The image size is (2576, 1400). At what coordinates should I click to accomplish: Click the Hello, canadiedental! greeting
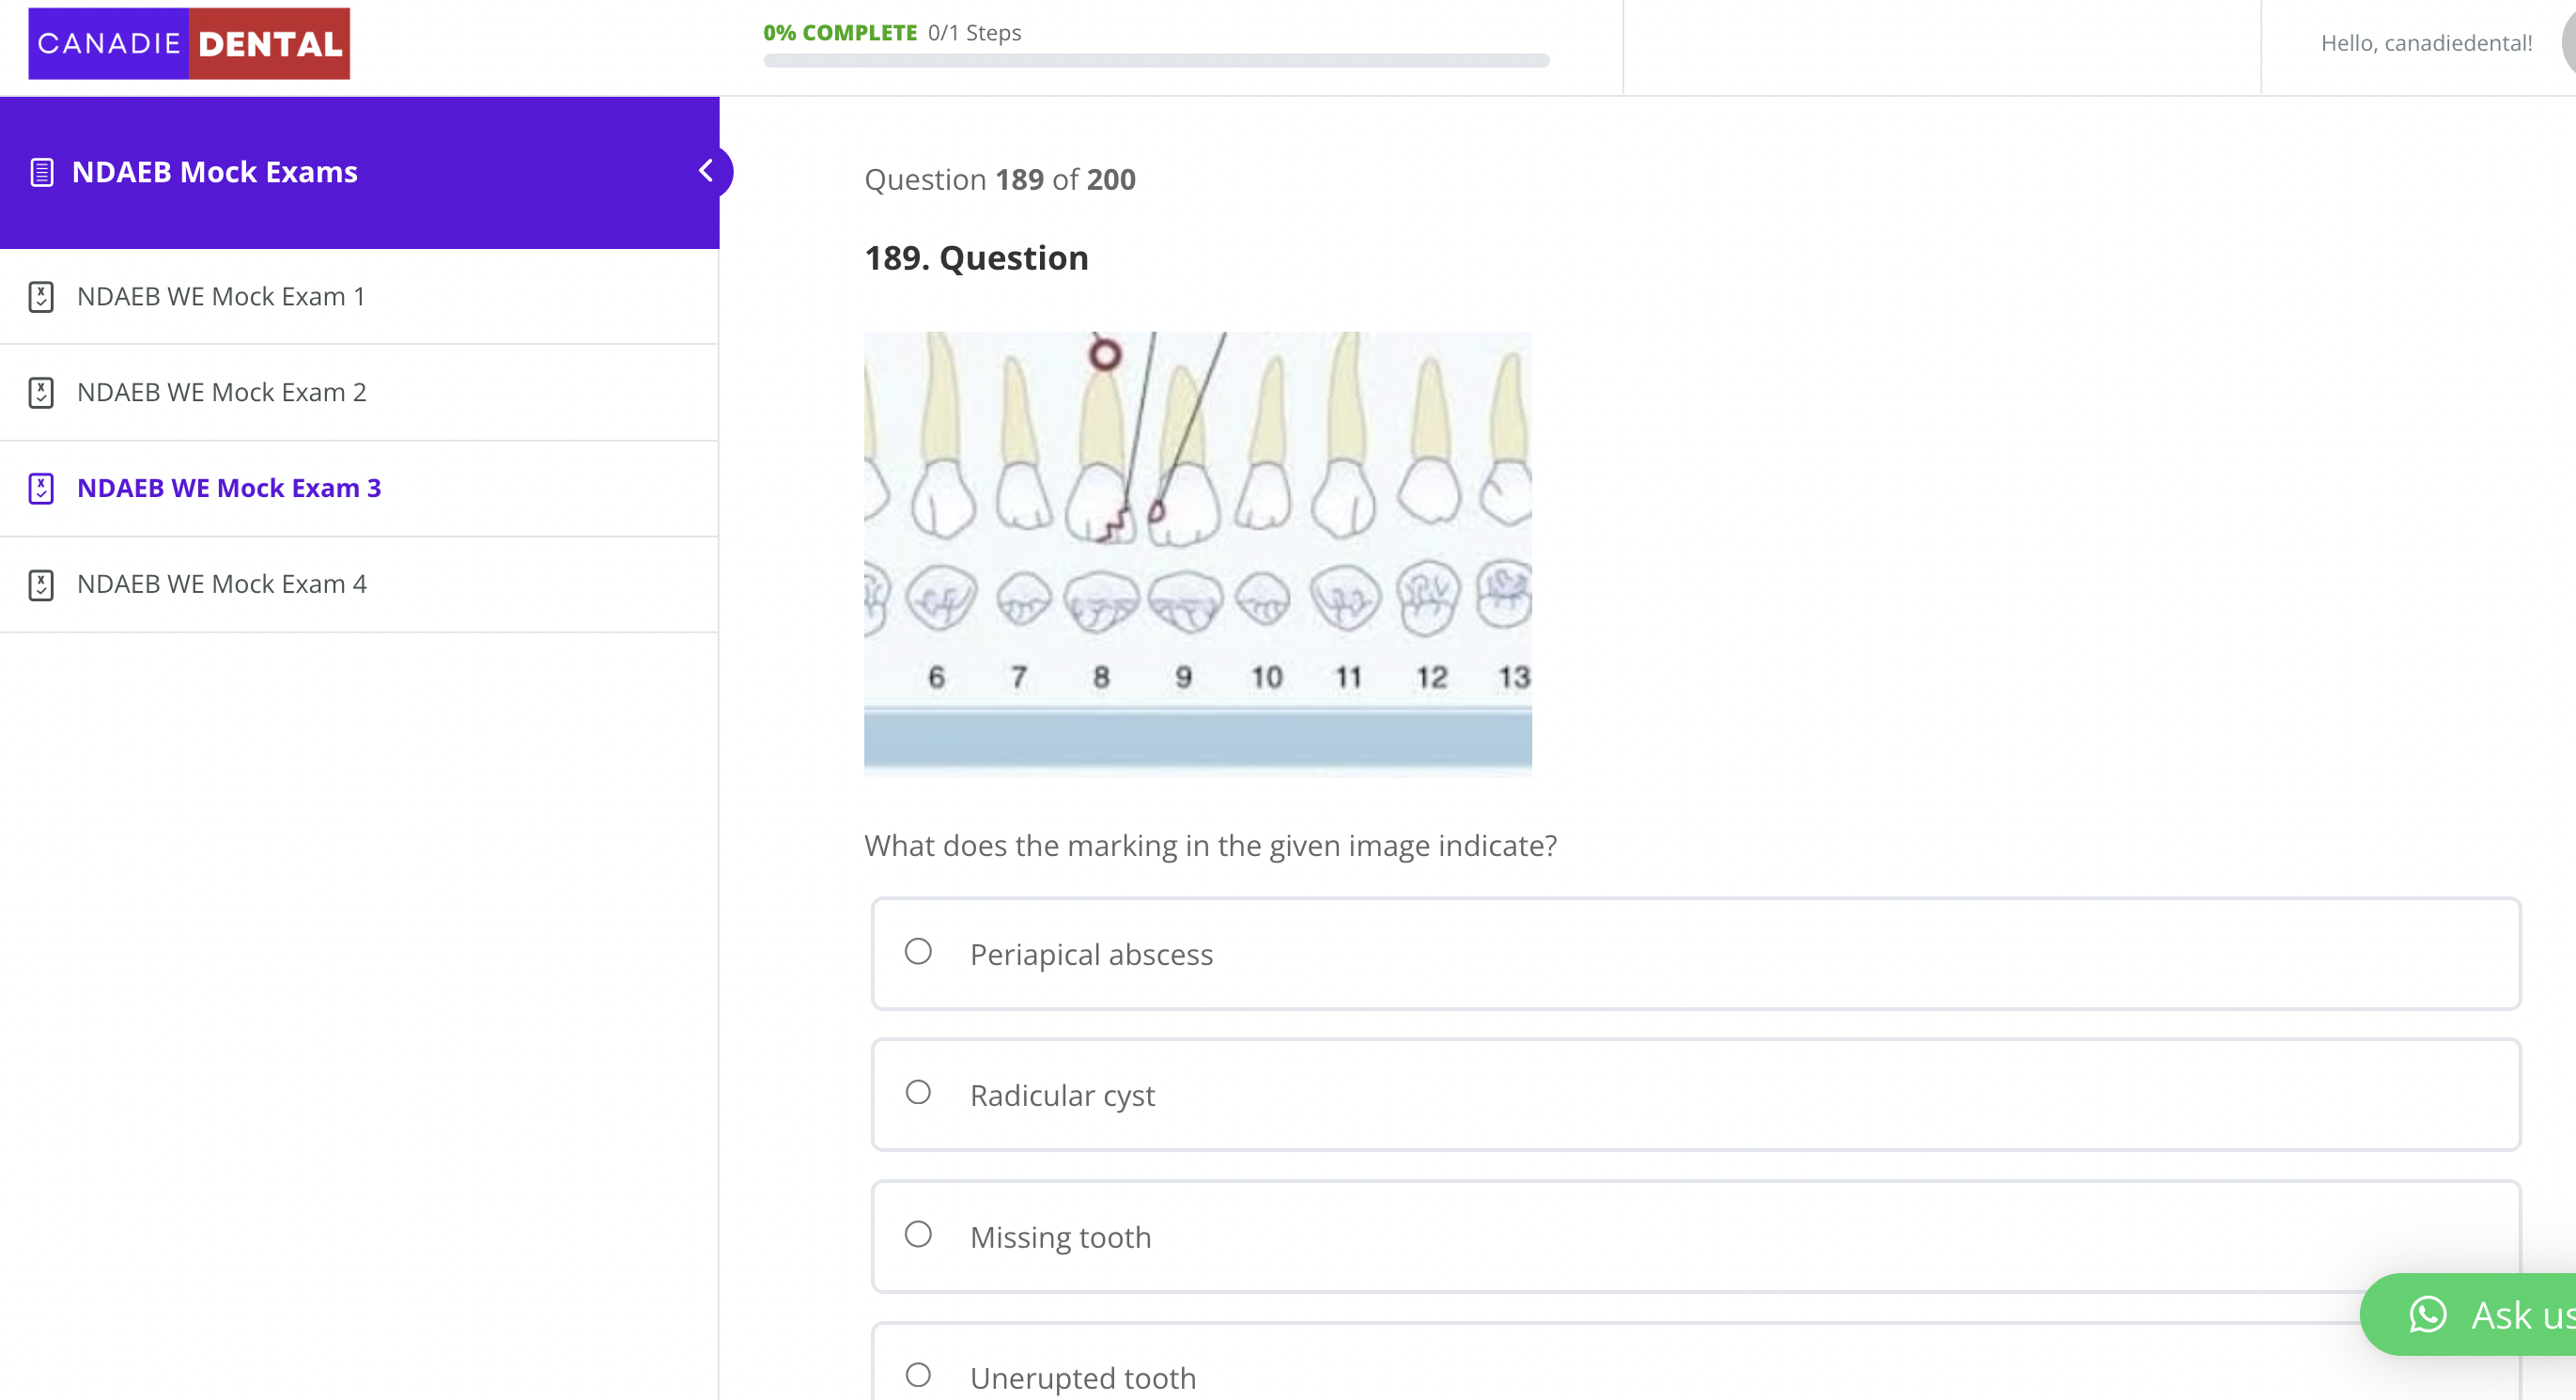pos(2426,43)
